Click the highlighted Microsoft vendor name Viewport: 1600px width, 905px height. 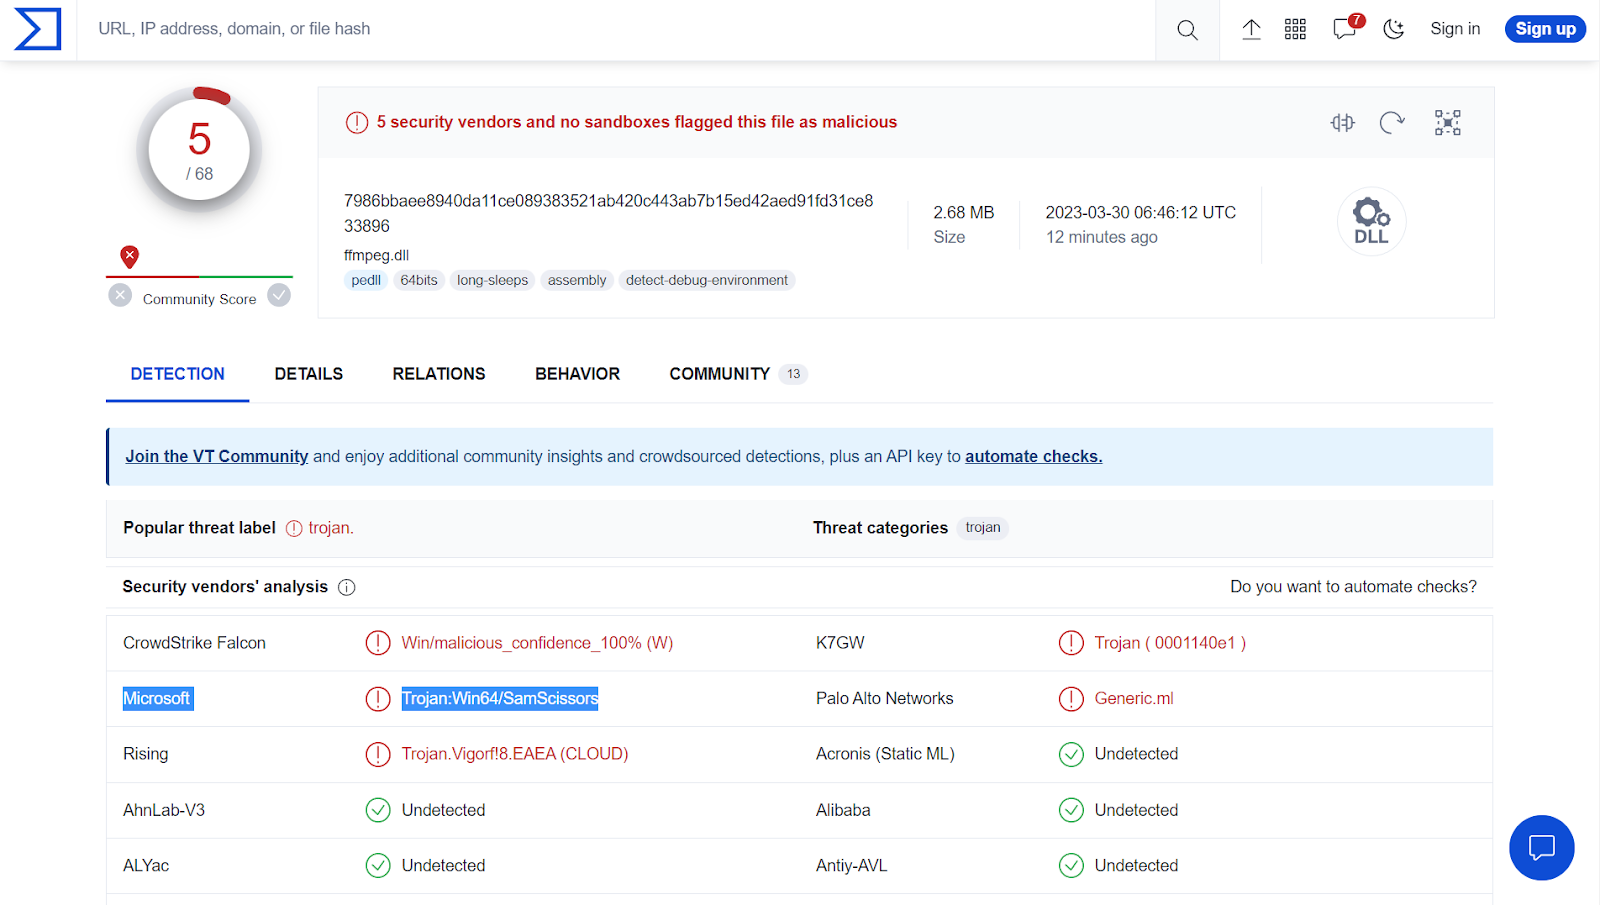tap(157, 699)
